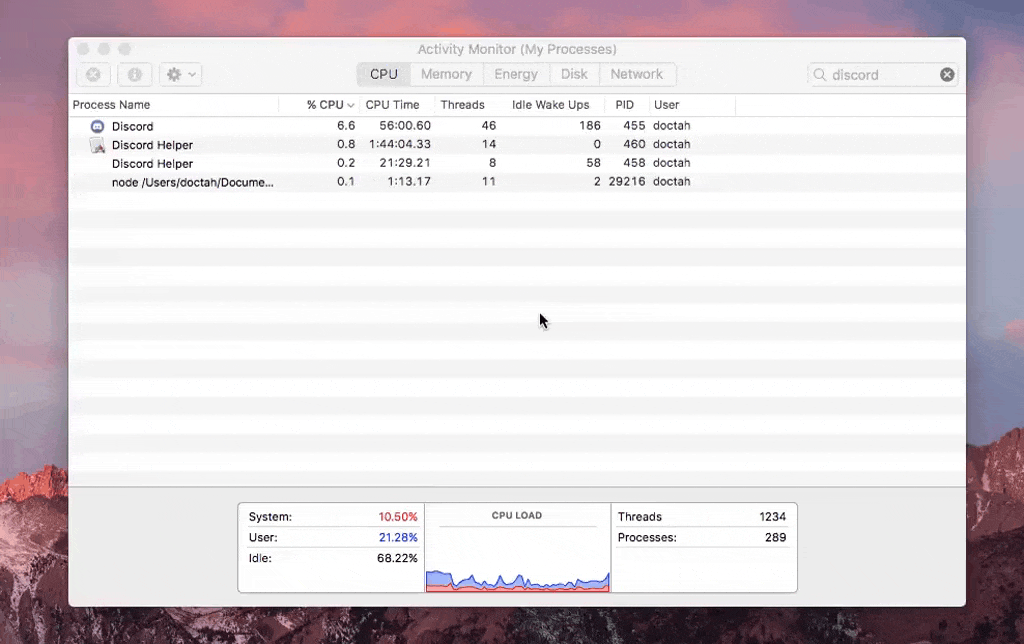Viewport: 1024px width, 644px height.
Task: Clear the search field with the X icon
Action: pos(947,75)
